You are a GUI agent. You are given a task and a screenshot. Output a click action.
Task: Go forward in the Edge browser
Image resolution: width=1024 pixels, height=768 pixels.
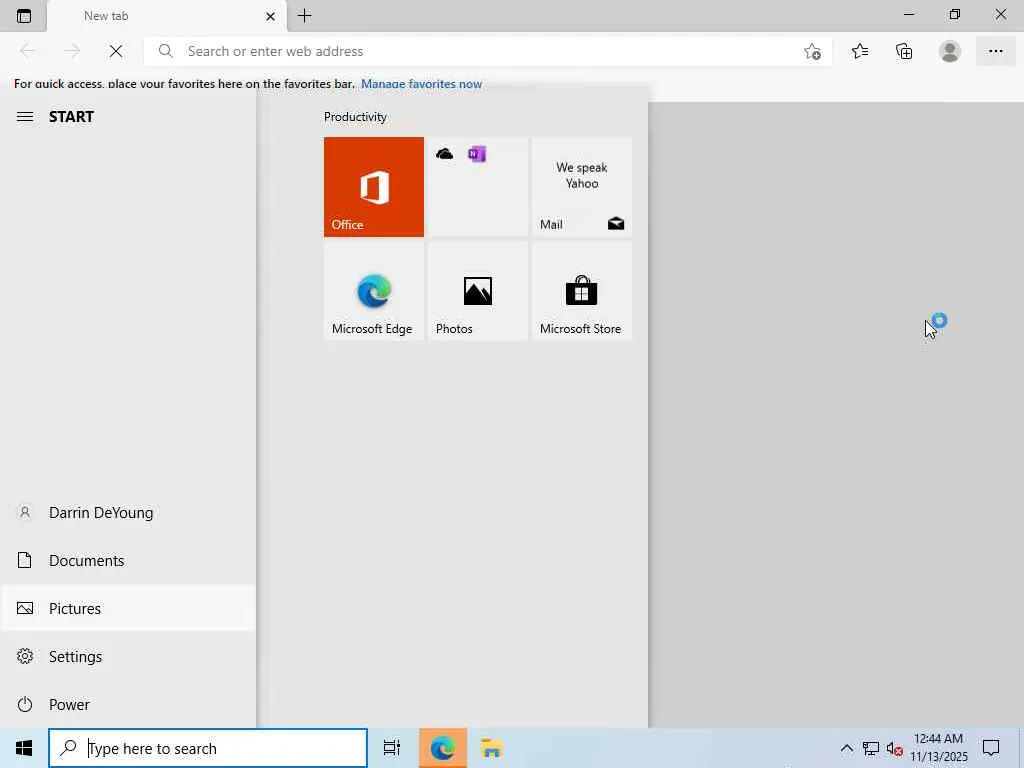click(x=72, y=51)
